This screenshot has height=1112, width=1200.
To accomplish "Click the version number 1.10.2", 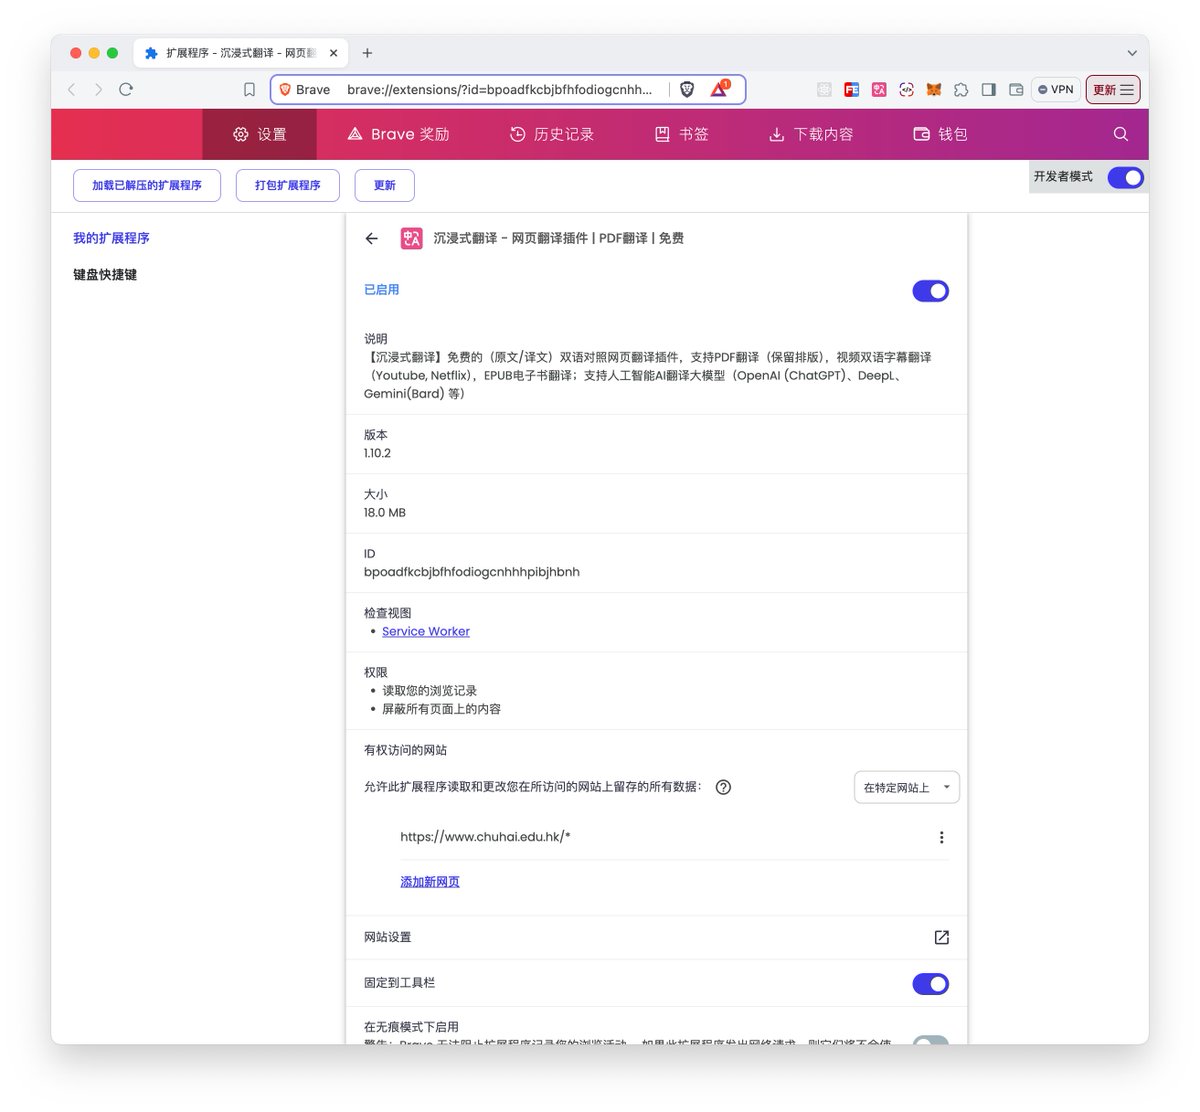I will (377, 453).
